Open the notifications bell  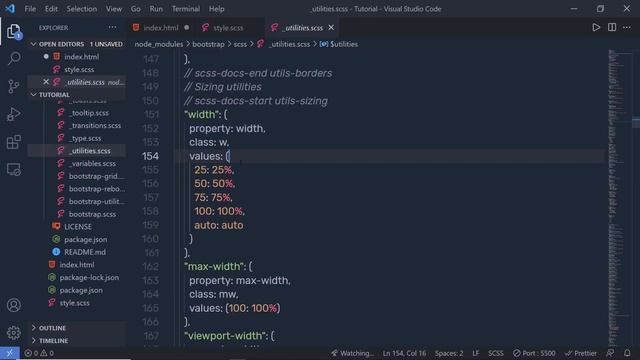click(x=627, y=353)
